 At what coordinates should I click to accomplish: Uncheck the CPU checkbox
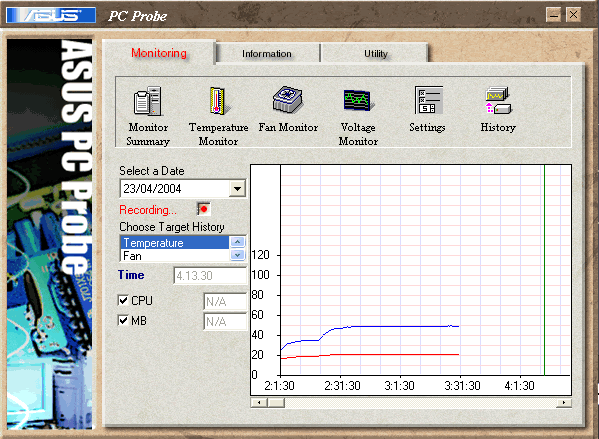pyautogui.click(x=123, y=300)
